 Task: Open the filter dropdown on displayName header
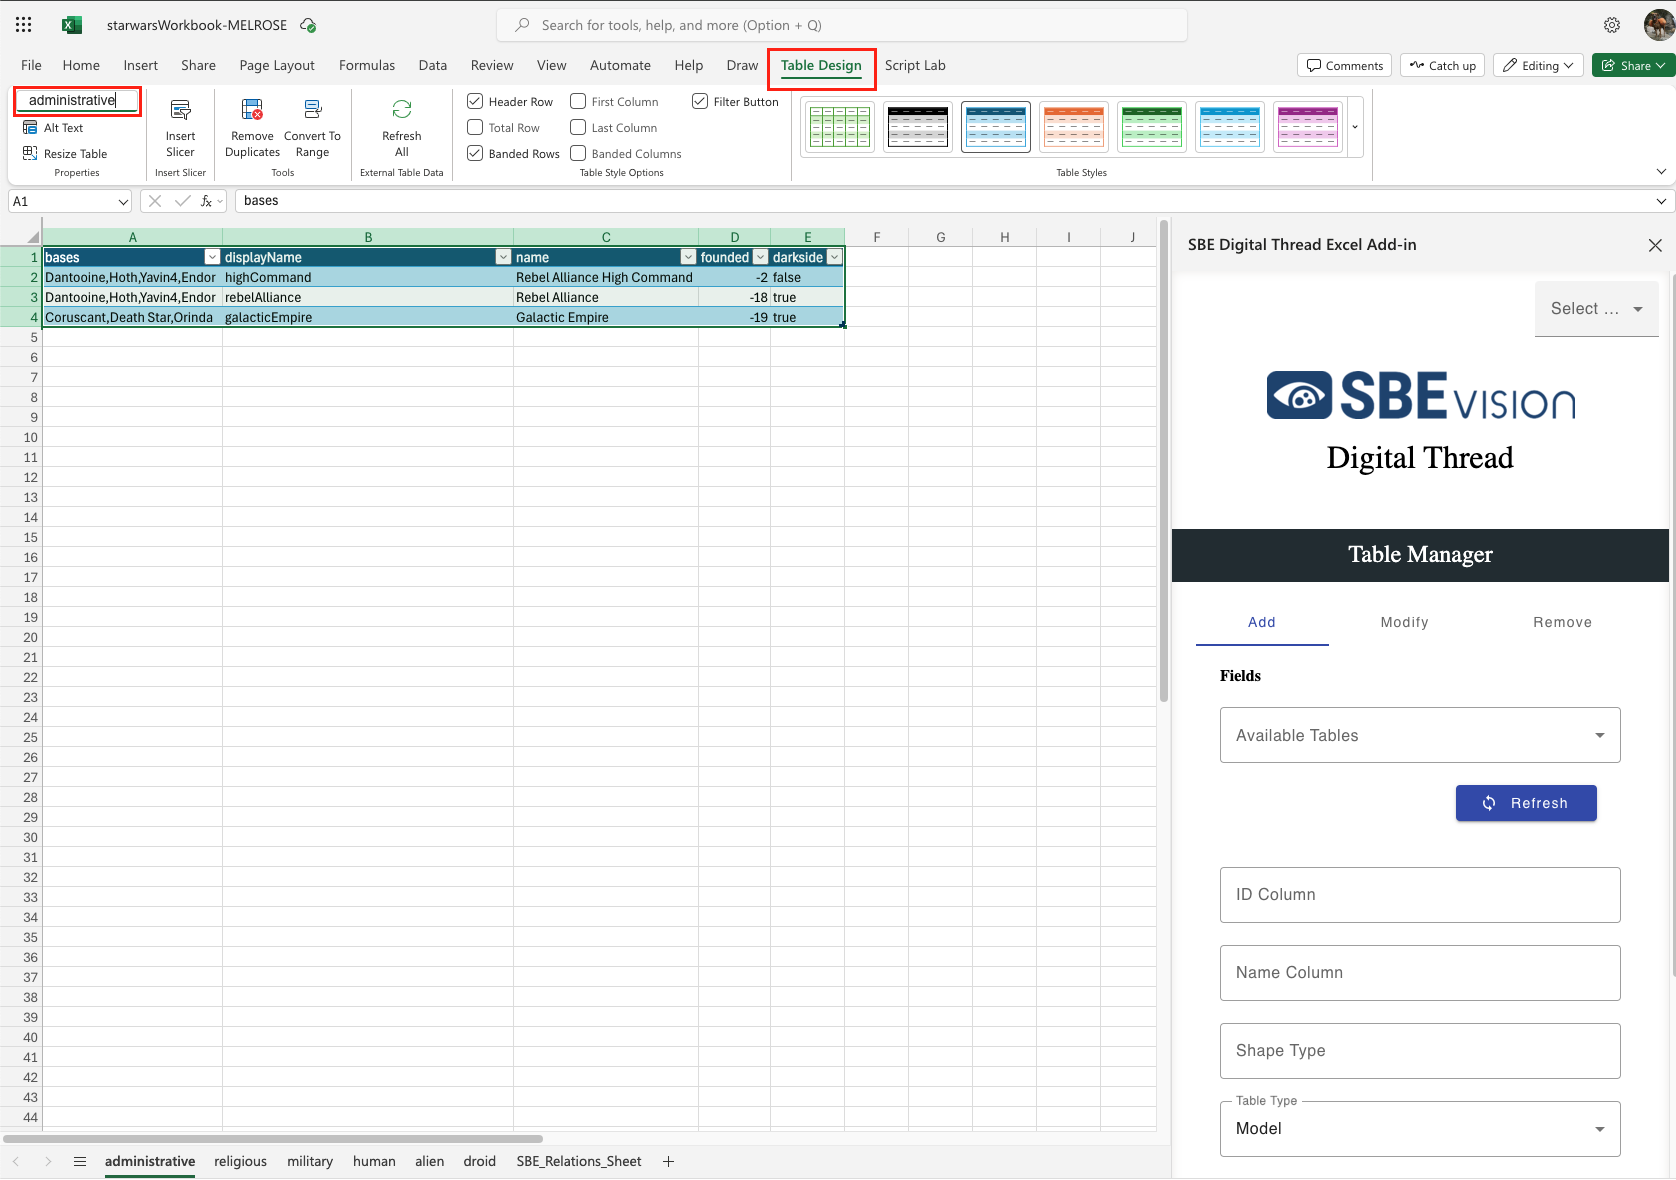[503, 258]
